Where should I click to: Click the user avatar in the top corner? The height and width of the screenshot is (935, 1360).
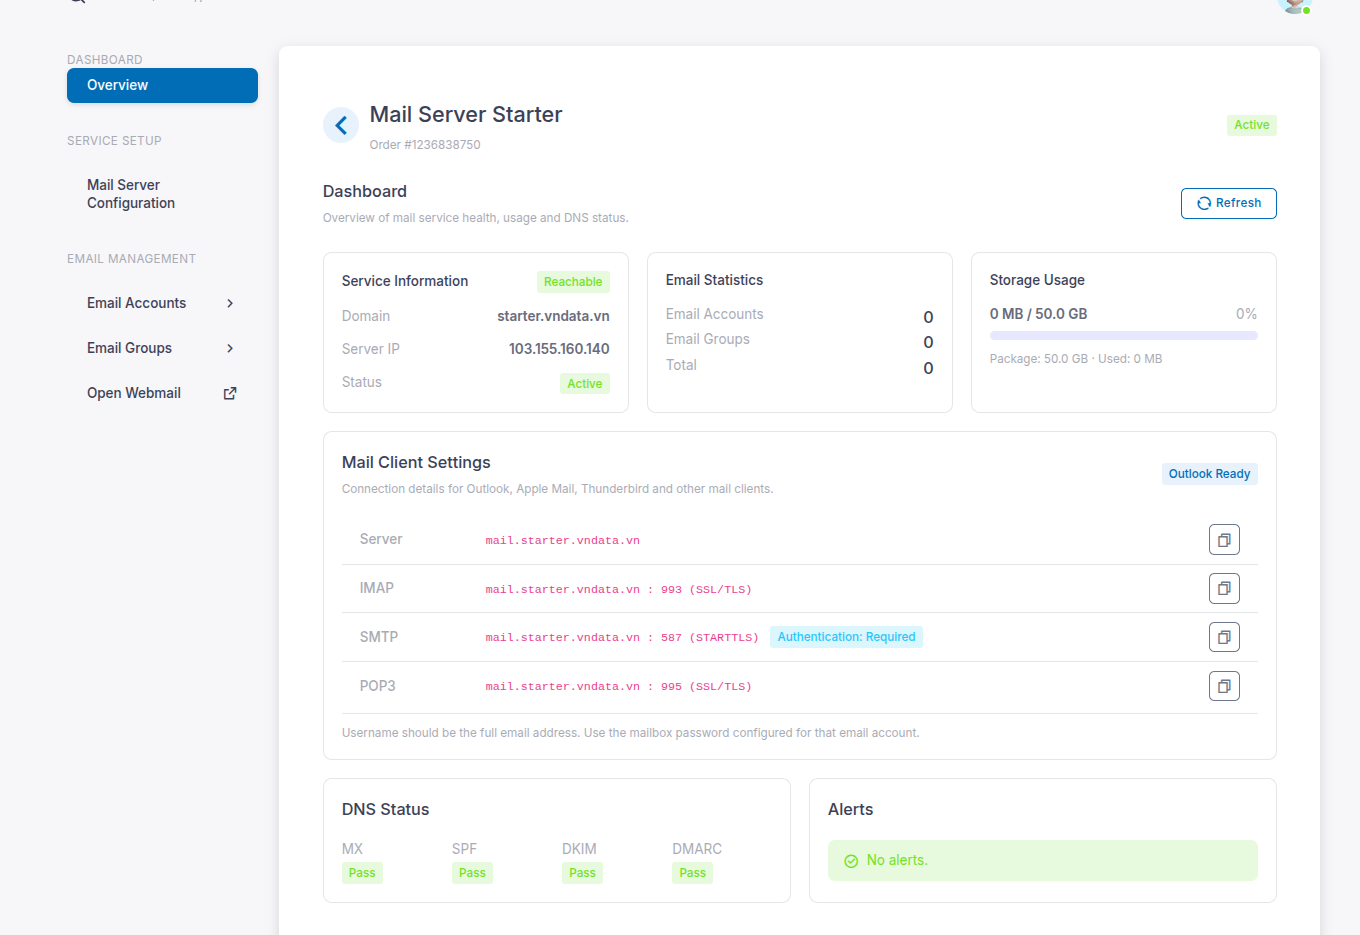1293,4
